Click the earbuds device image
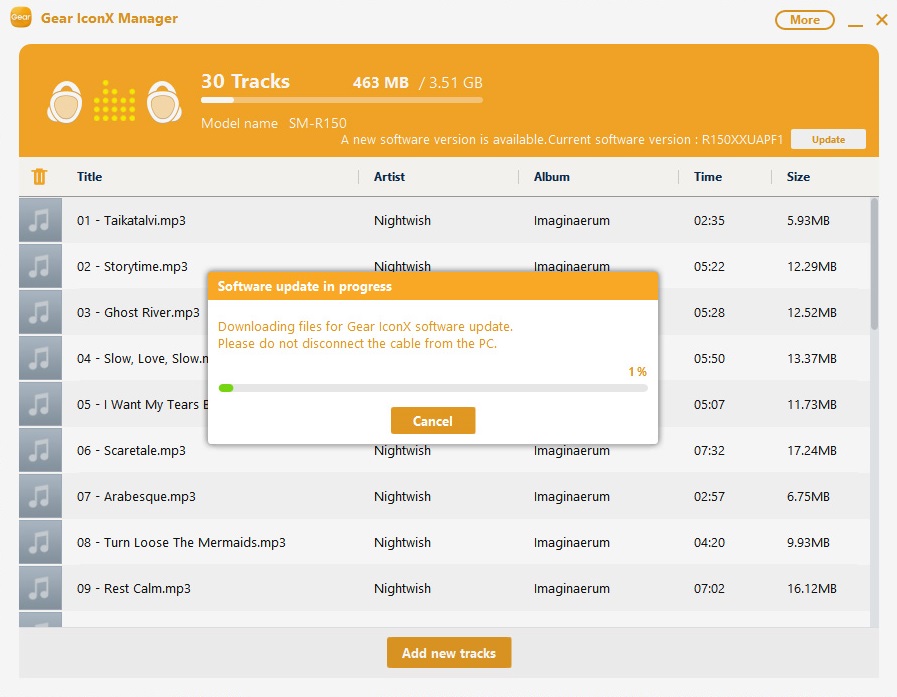Viewport: 897px width, 697px height. [113, 102]
